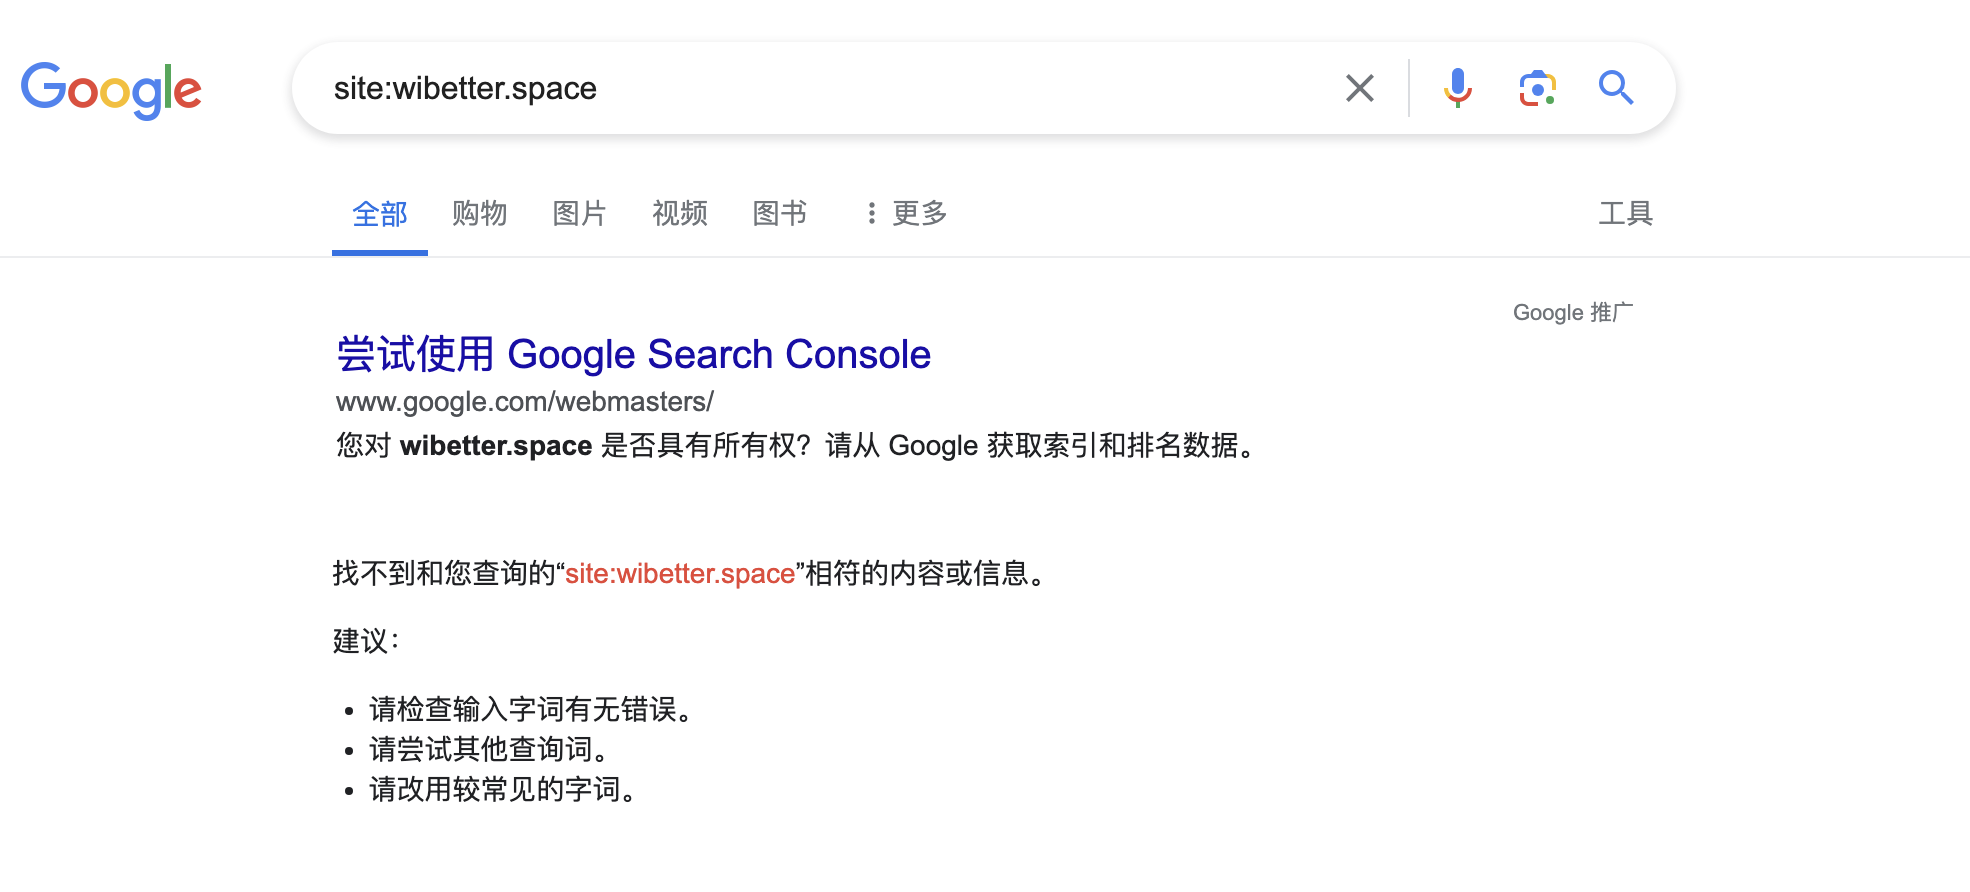Open the 更多 dropdown menu
Screen dimensions: 1970x892
point(907,213)
